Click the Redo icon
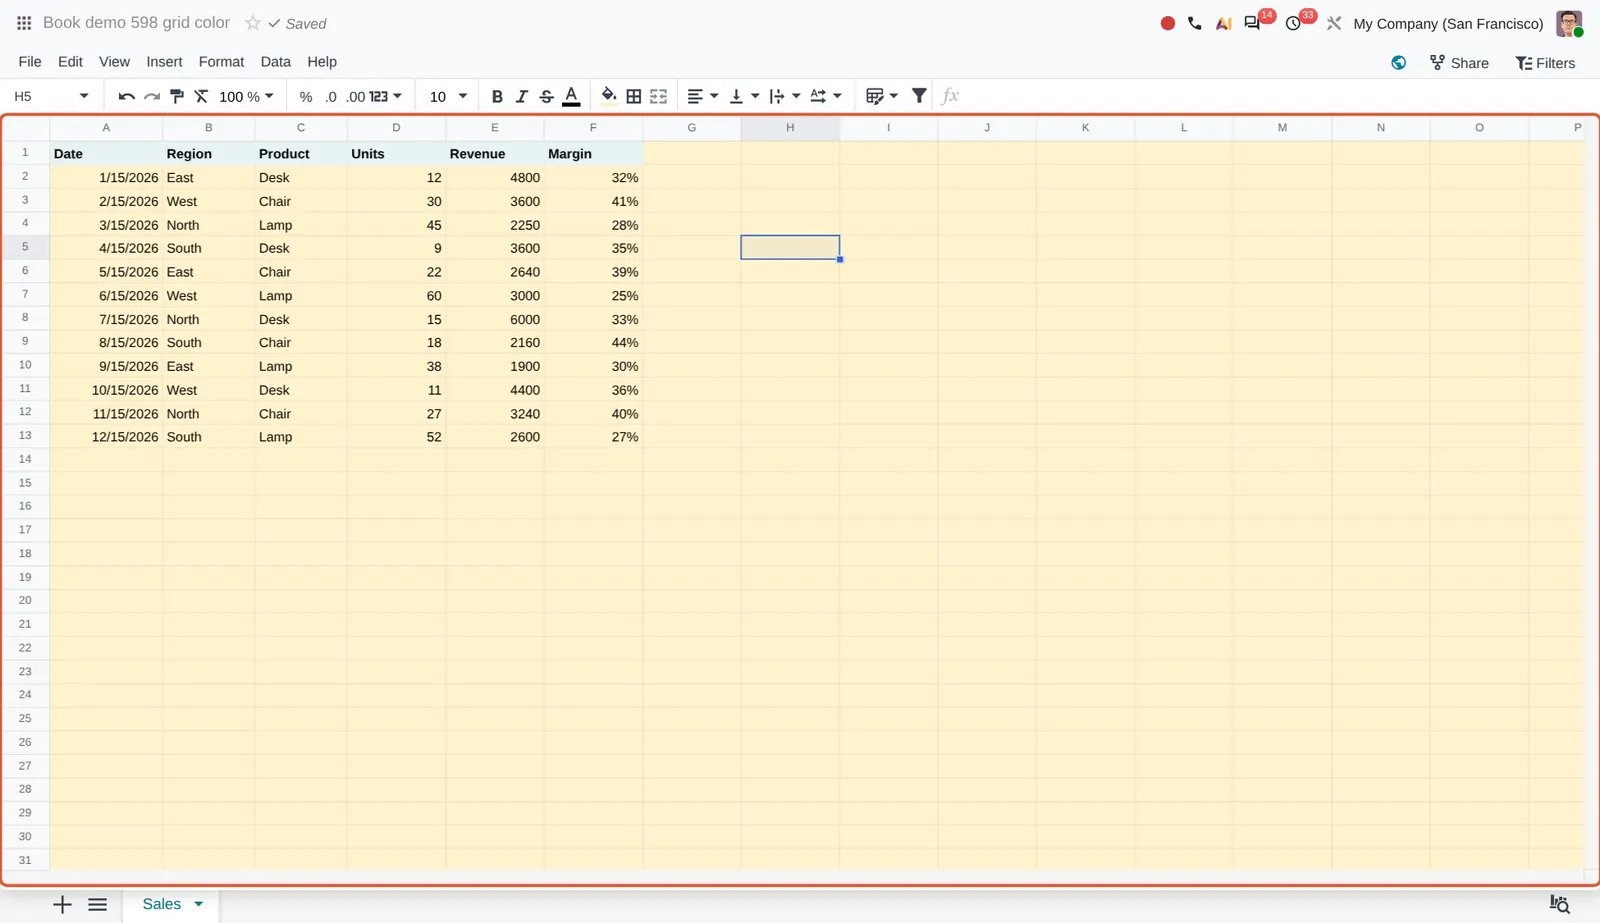Screen dimensions: 1600x923 [x=152, y=96]
